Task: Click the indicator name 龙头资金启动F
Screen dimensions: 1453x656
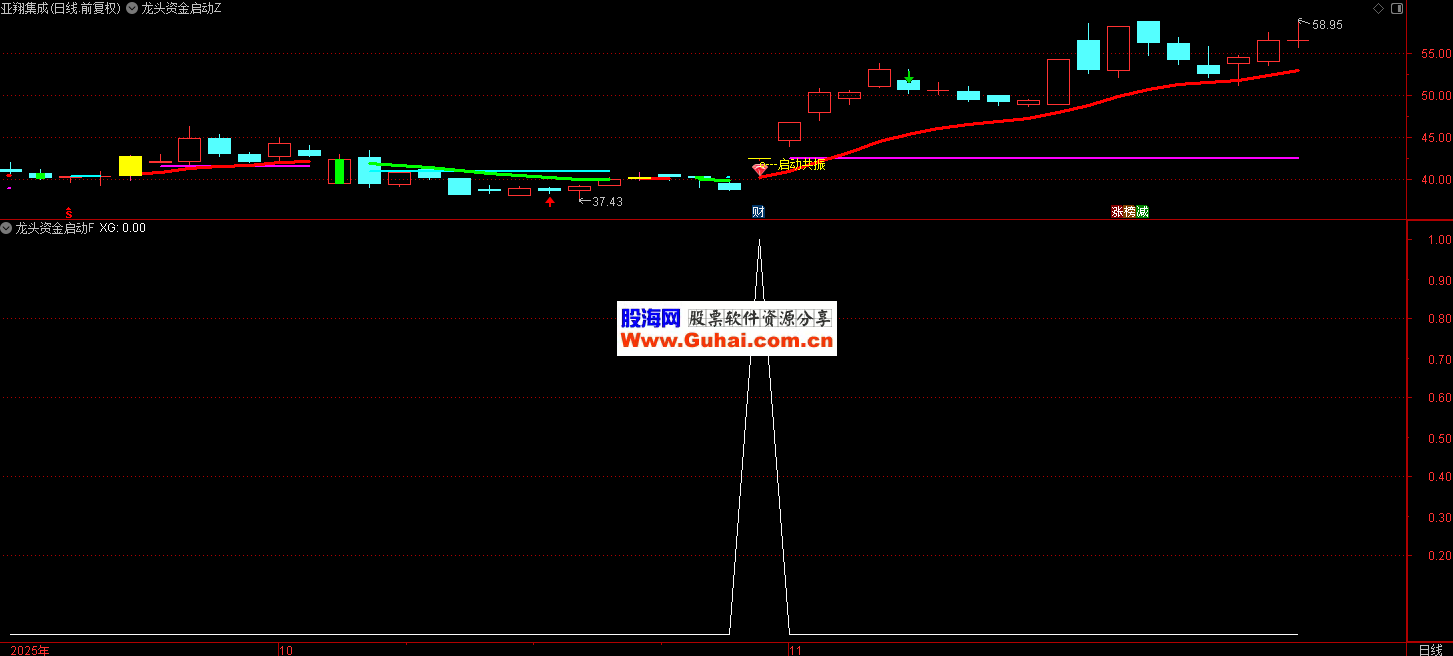Action: (55, 228)
